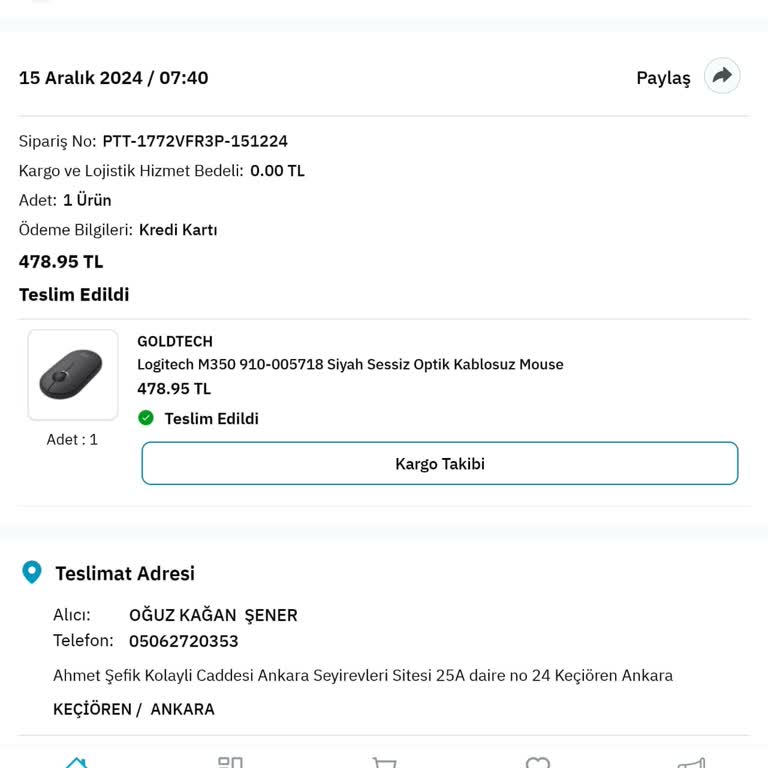Open Favorites heart in bottom navigation

(x=538, y=762)
